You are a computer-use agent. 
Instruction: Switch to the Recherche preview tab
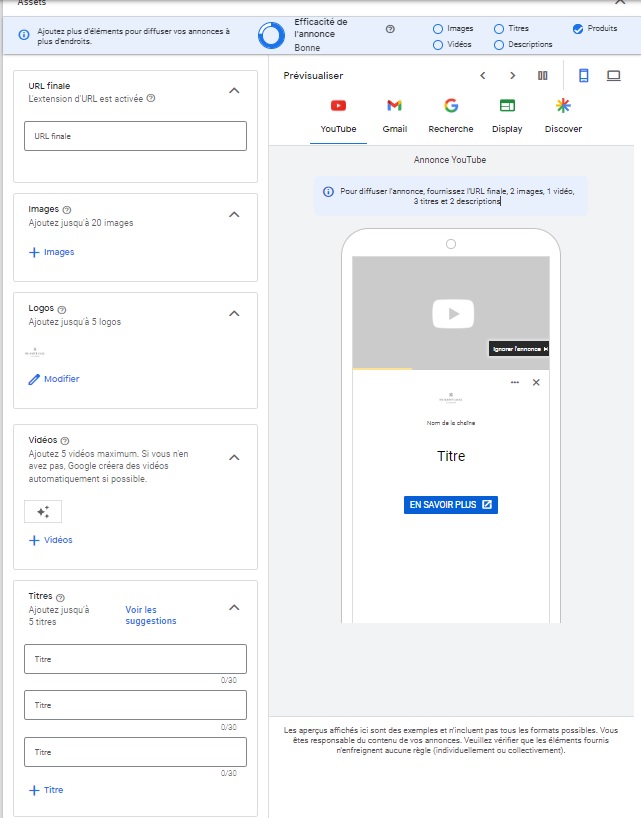click(451, 117)
